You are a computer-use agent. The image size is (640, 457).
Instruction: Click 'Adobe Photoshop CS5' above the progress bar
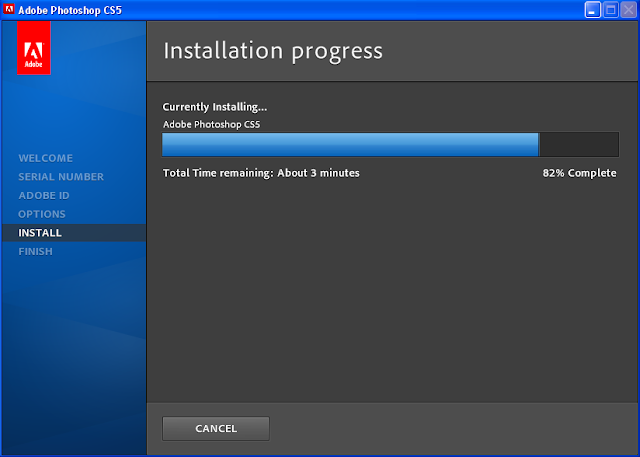click(x=211, y=124)
